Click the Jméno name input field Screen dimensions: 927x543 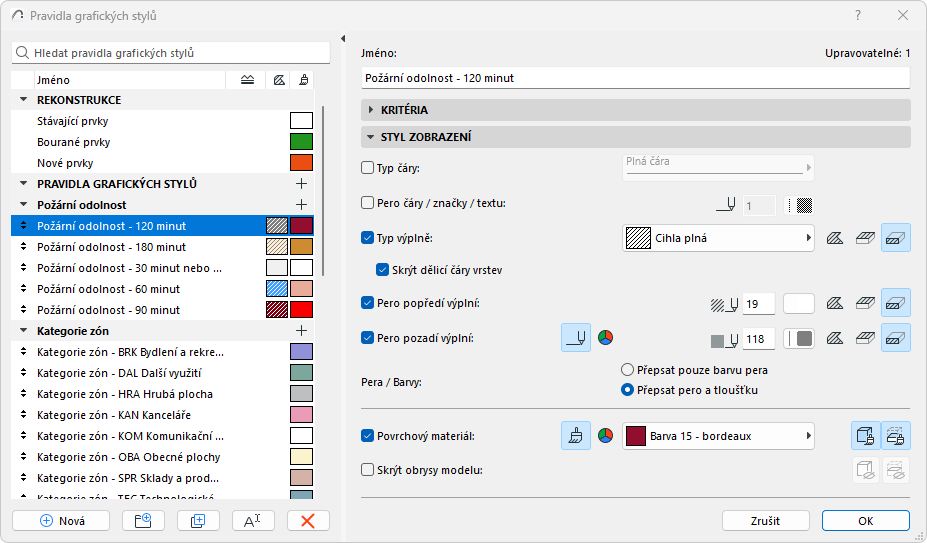(635, 77)
